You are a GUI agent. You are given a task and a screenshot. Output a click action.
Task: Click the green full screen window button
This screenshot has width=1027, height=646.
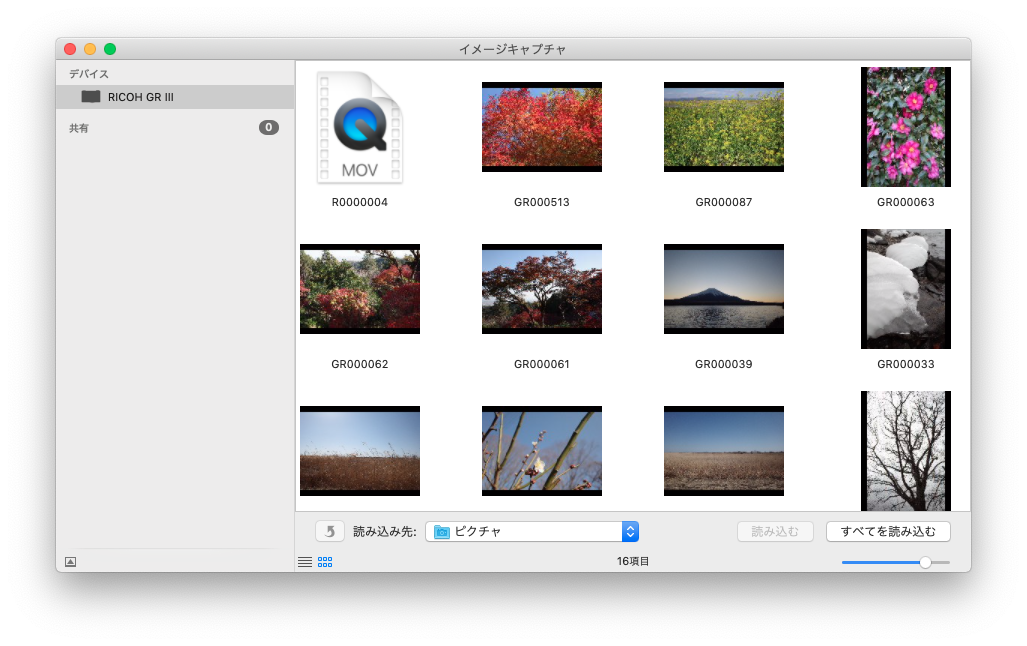tap(110, 49)
